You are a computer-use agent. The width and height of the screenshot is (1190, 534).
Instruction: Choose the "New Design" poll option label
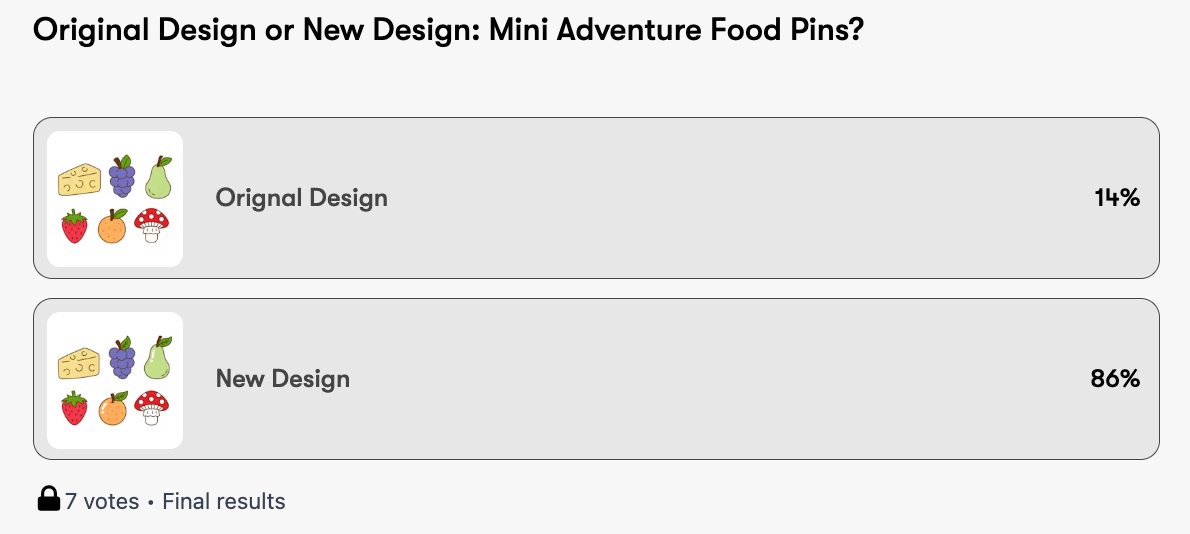283,379
